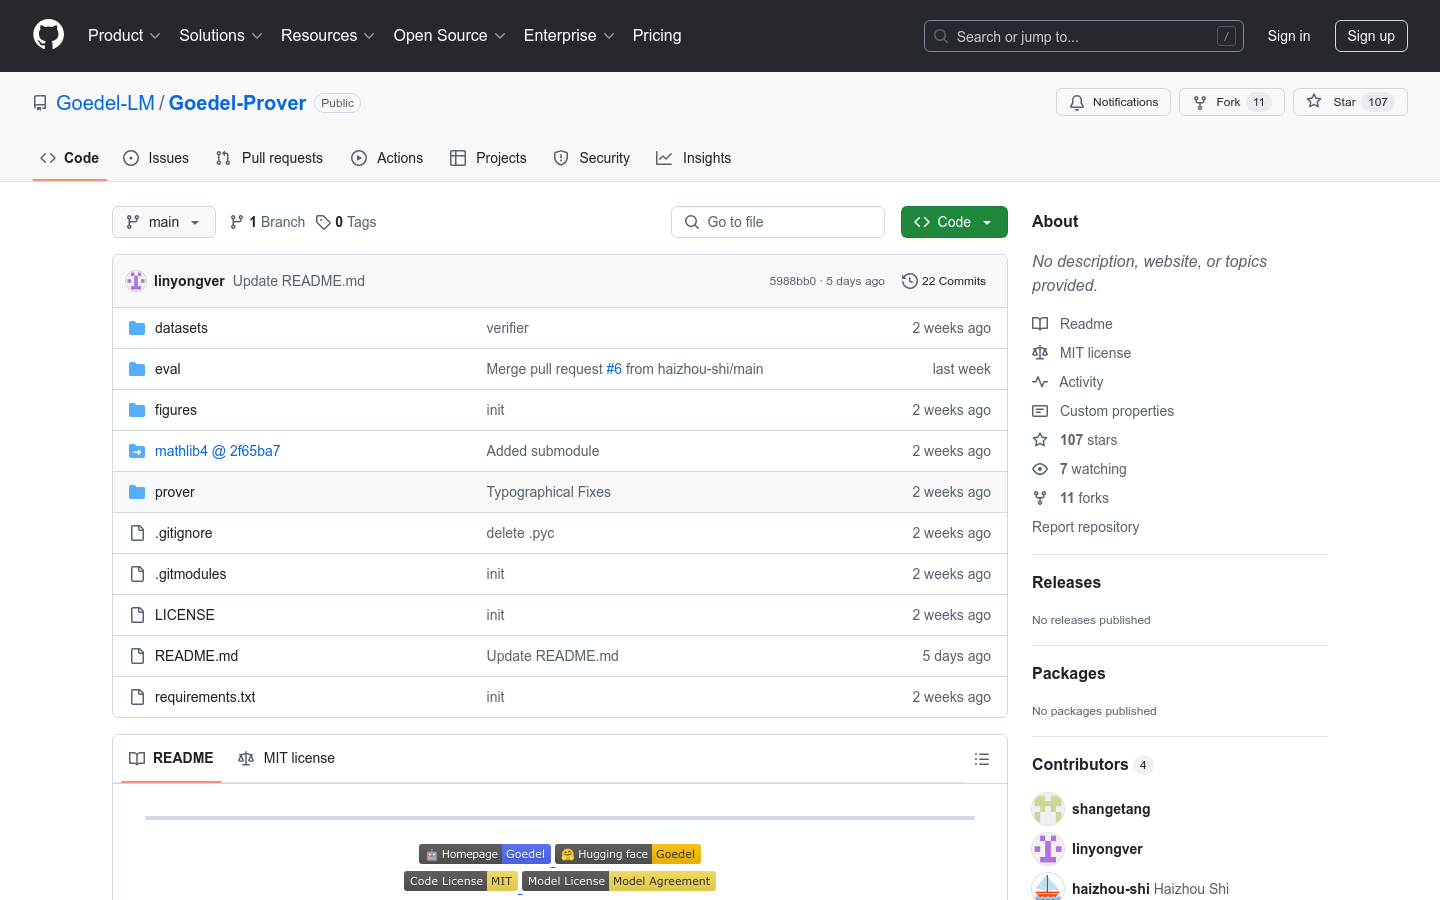Click the watching eye icon
Viewport: 1440px width, 900px height.
point(1040,469)
